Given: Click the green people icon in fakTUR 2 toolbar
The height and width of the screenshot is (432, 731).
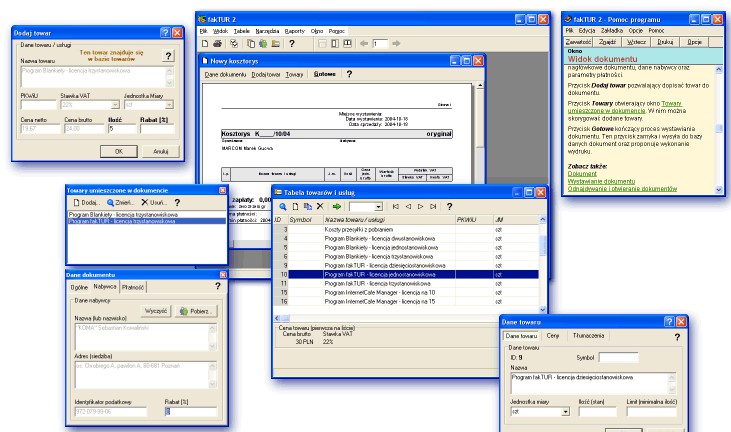Looking at the screenshot, I should click(263, 44).
